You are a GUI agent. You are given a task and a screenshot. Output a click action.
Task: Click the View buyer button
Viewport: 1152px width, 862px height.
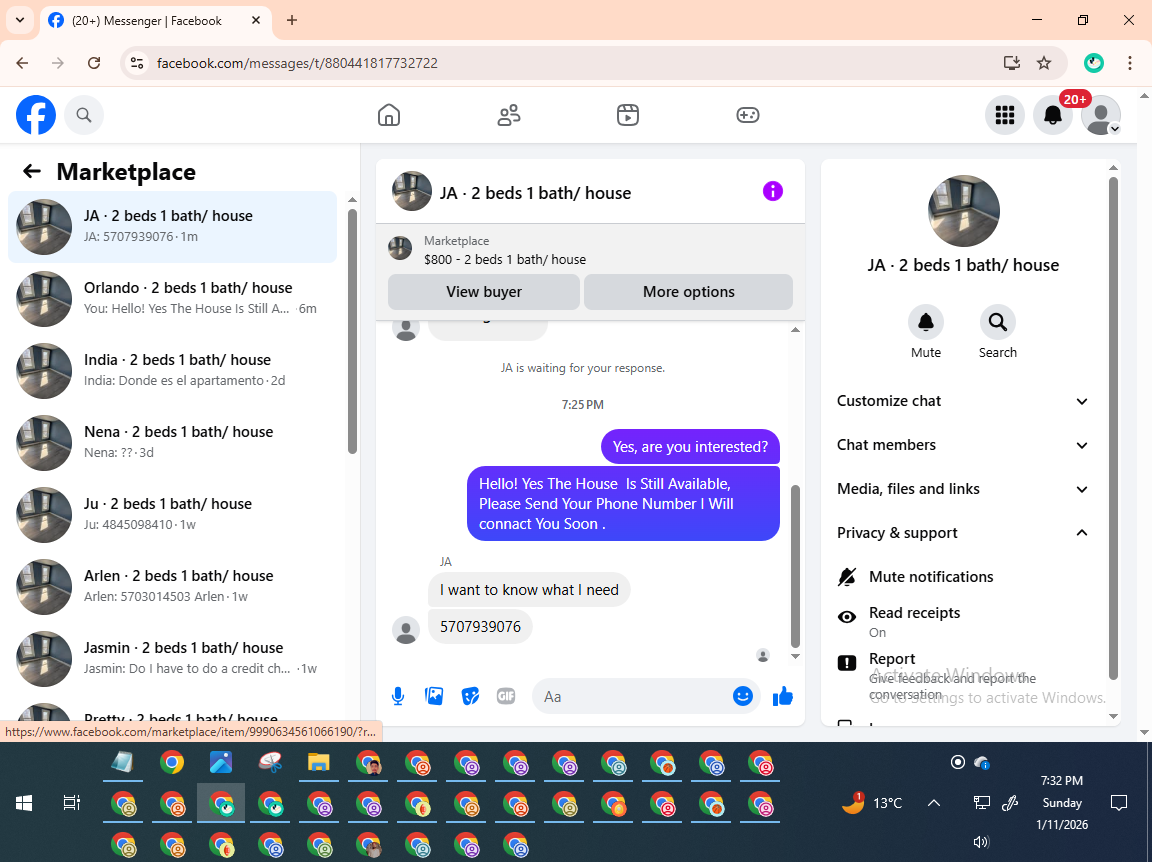click(x=484, y=292)
